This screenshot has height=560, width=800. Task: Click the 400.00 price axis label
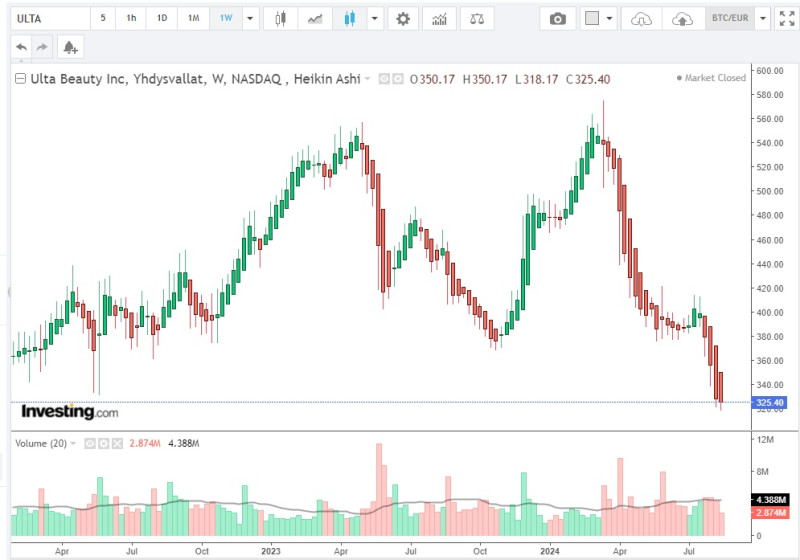pos(770,312)
